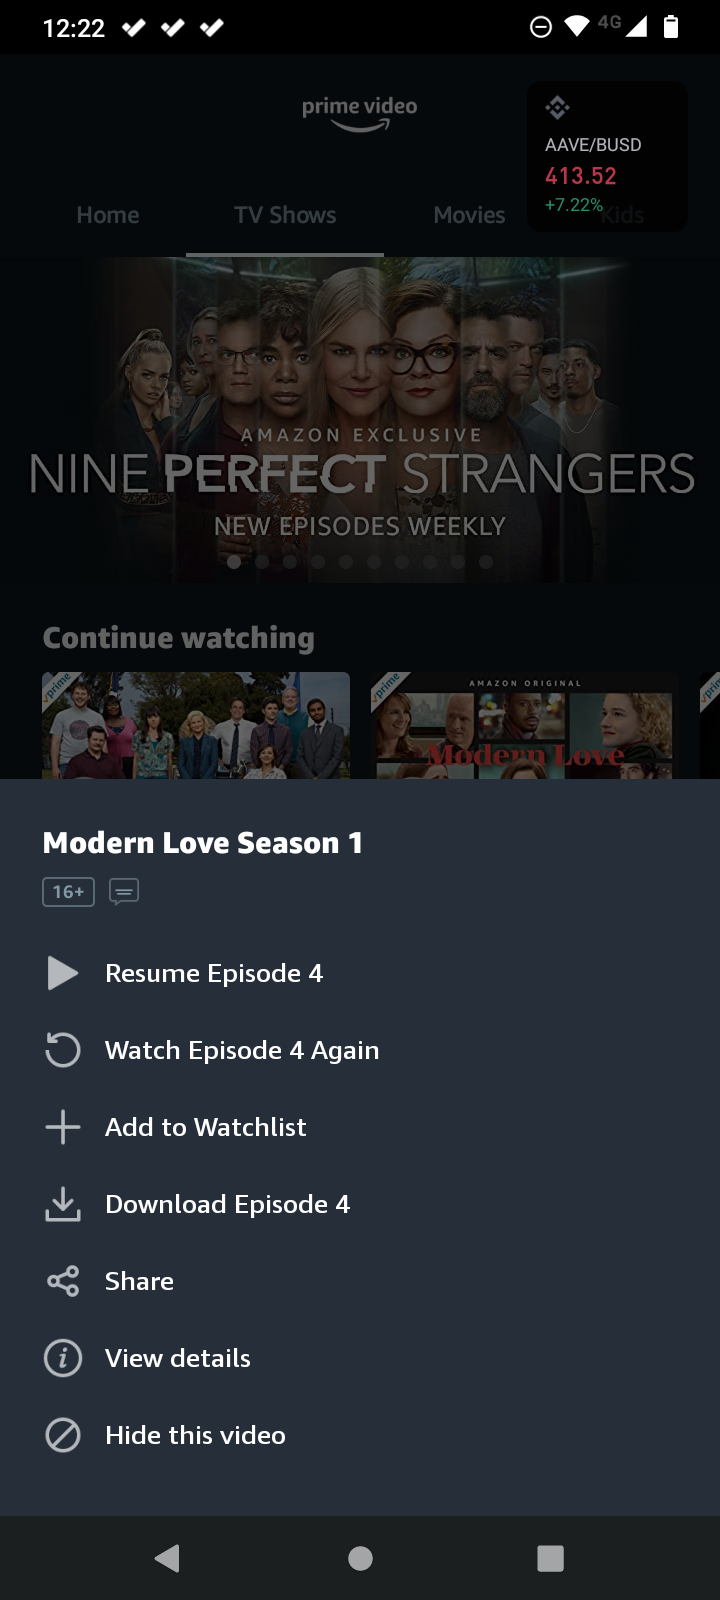
Task: Select Add to Watchlist
Action: tap(360, 1127)
